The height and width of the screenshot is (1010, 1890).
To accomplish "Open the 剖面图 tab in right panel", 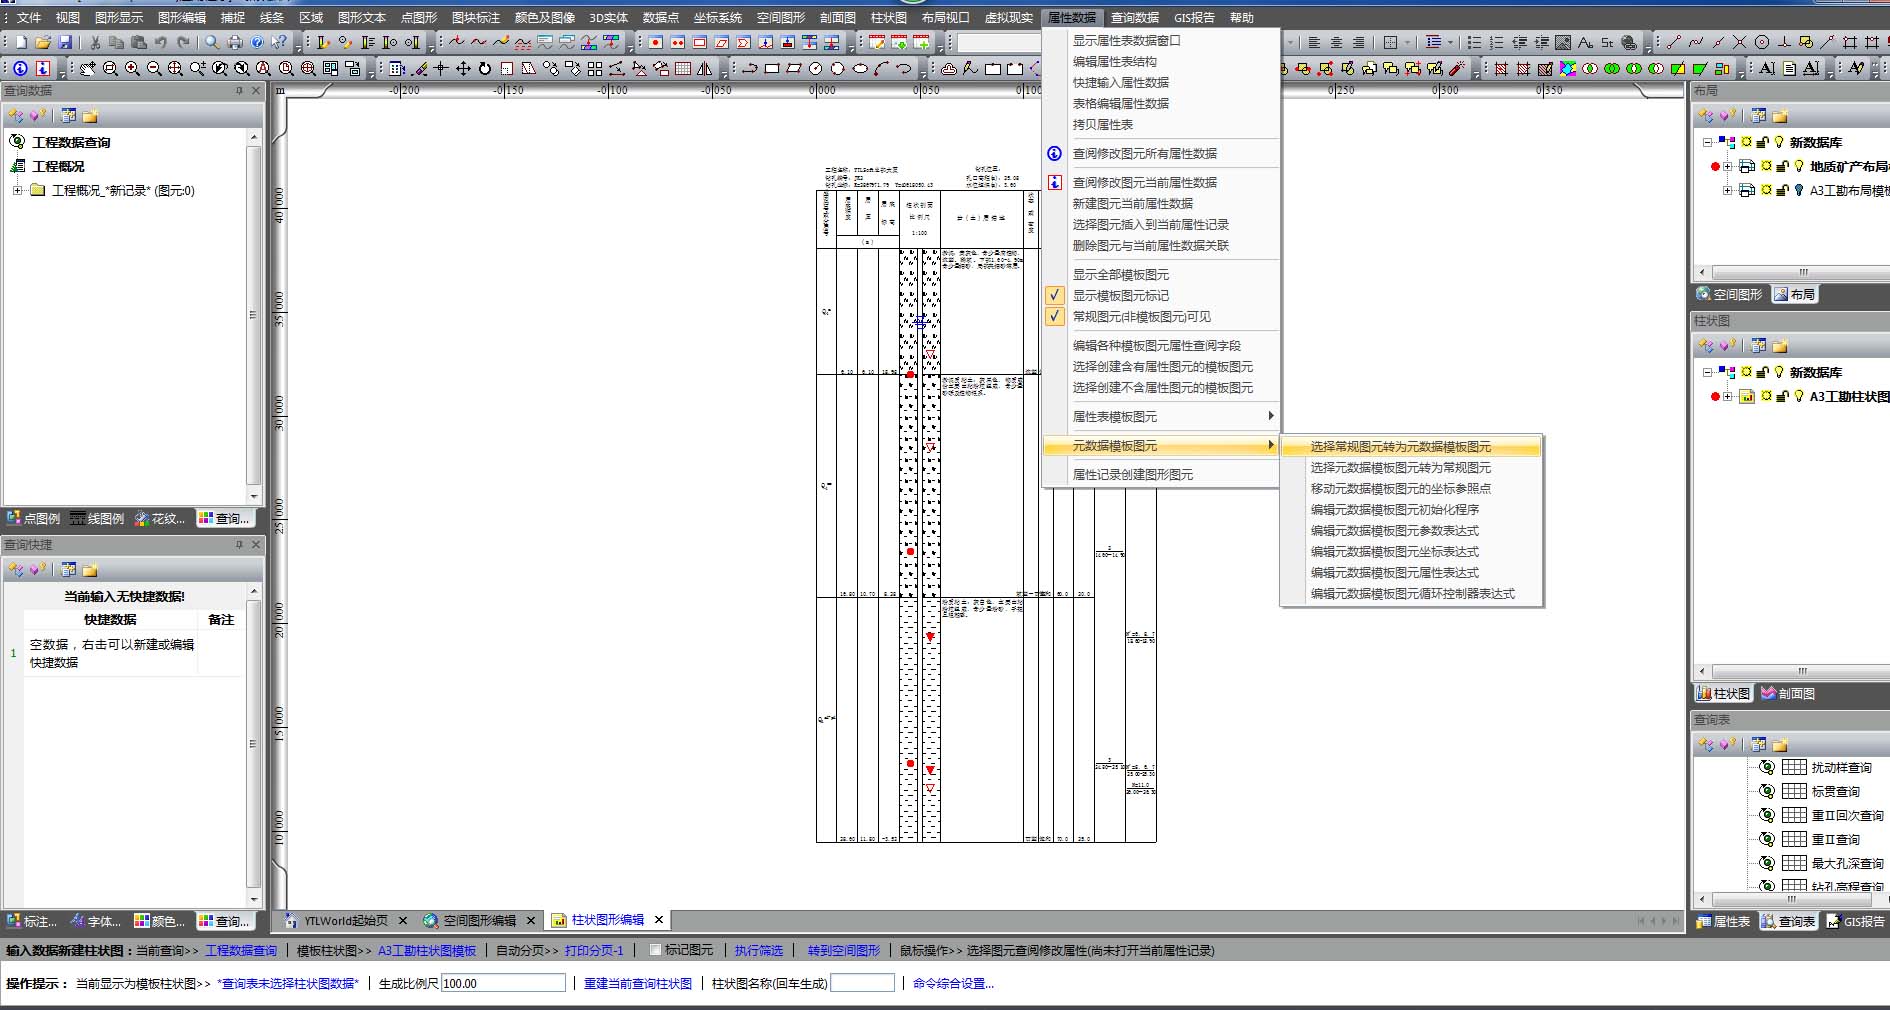I will 1788,693.
